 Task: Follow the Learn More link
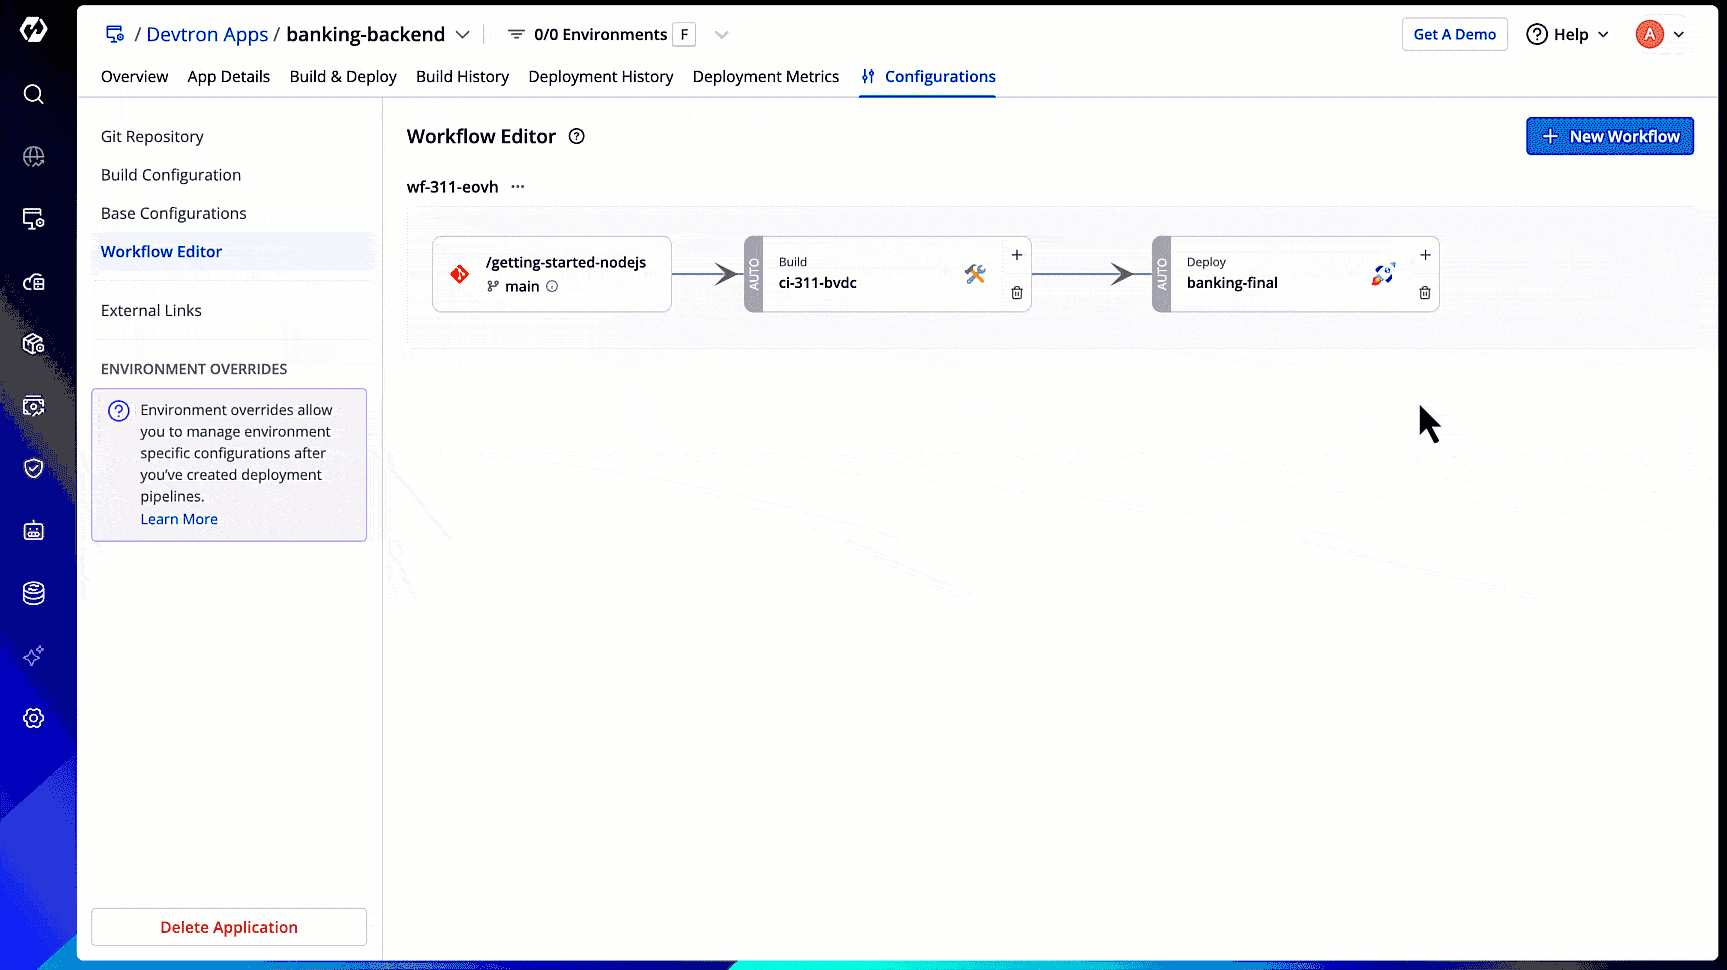point(179,519)
